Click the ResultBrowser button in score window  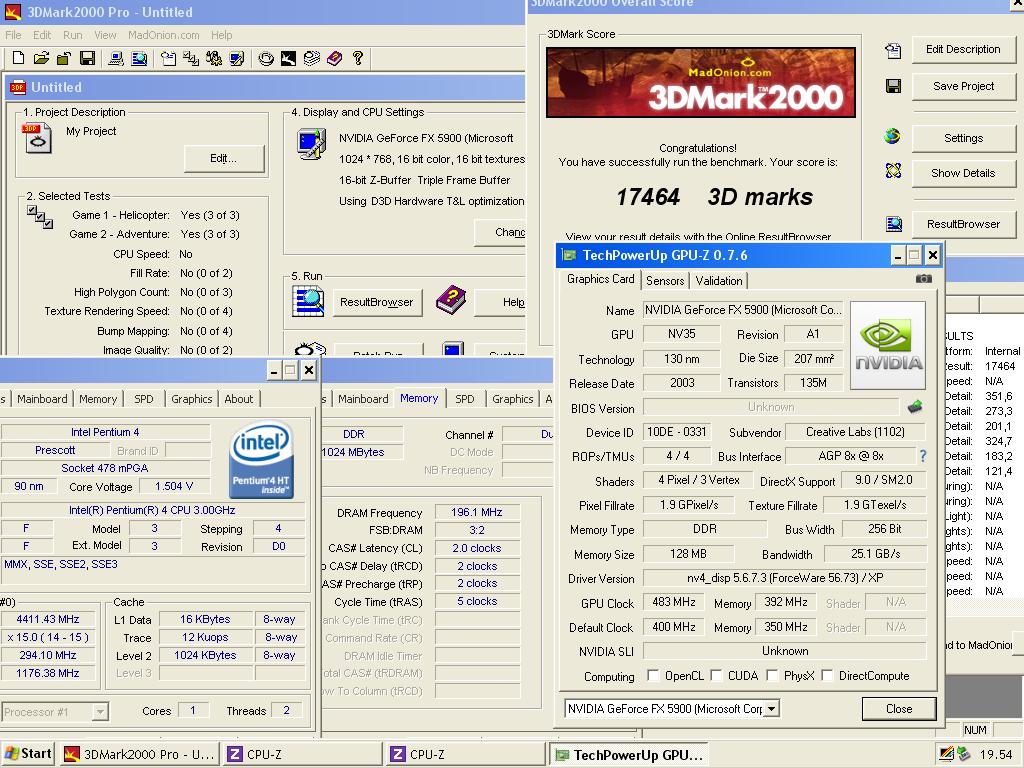tap(963, 224)
